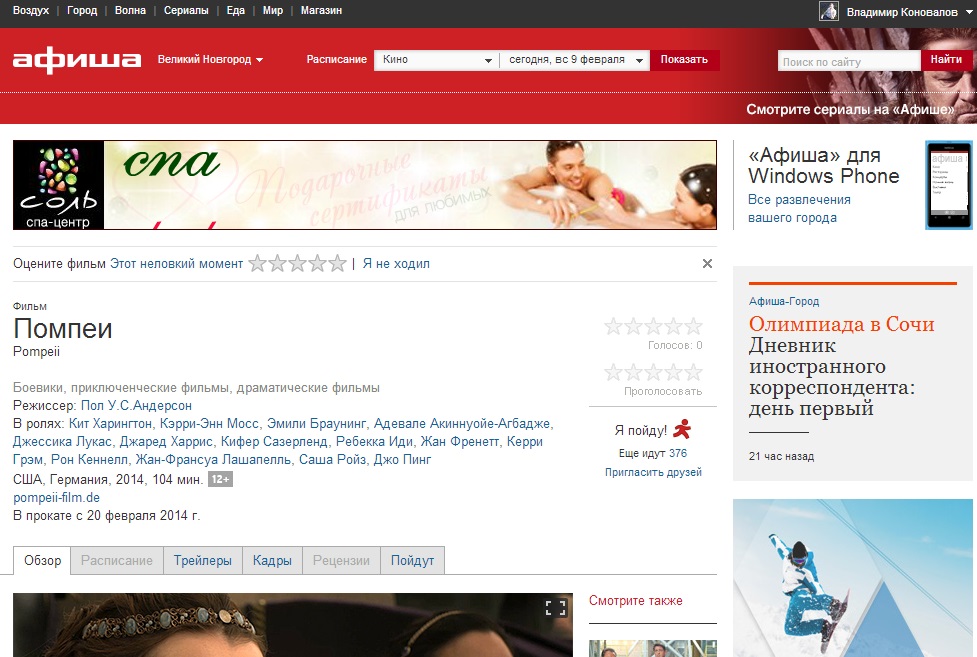Image resolution: width=977 pixels, height=657 pixels.
Task: Close the rating prompt bar
Action: pos(707,264)
